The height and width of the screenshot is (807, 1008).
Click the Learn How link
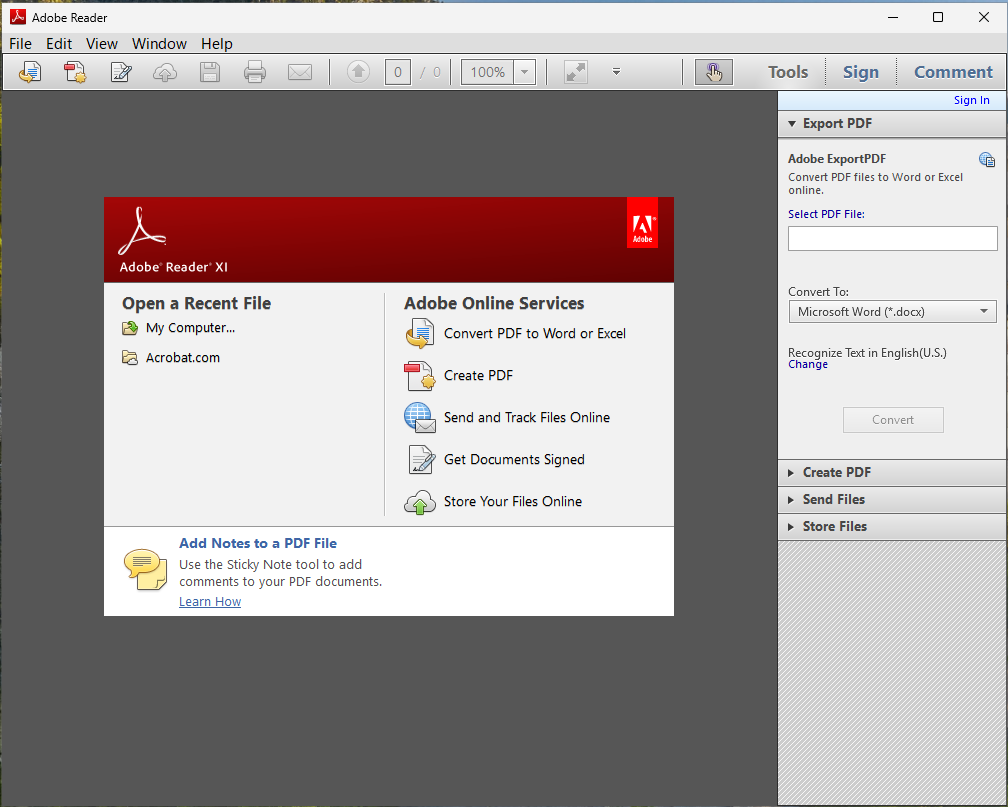tap(210, 602)
